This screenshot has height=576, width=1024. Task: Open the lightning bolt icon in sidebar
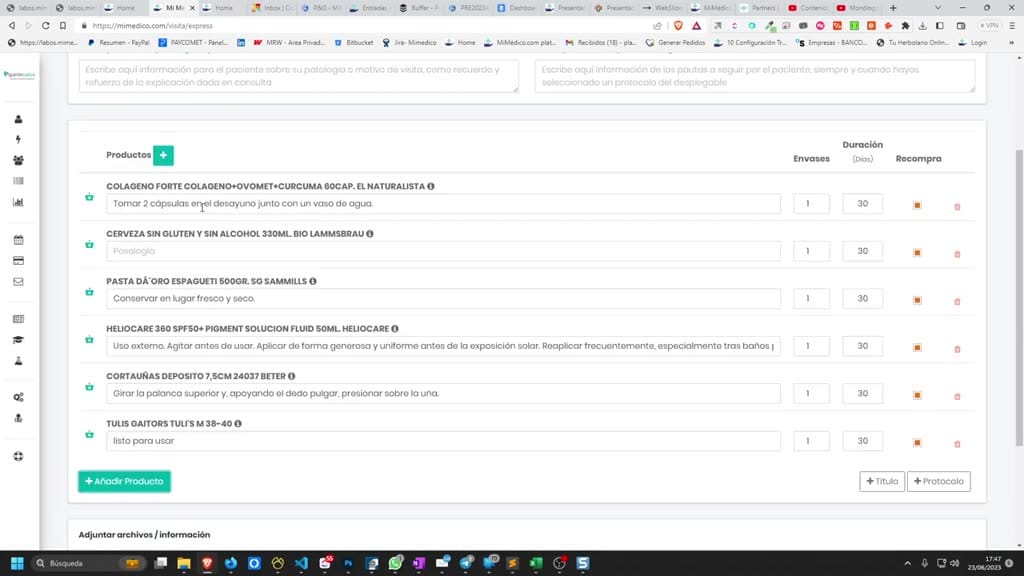pos(18,139)
